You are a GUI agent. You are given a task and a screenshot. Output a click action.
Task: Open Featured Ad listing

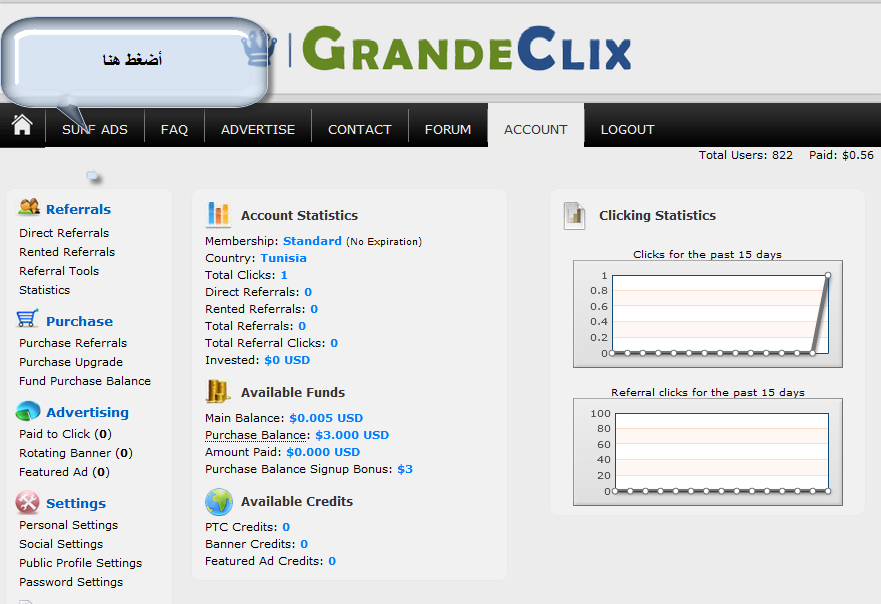click(64, 472)
